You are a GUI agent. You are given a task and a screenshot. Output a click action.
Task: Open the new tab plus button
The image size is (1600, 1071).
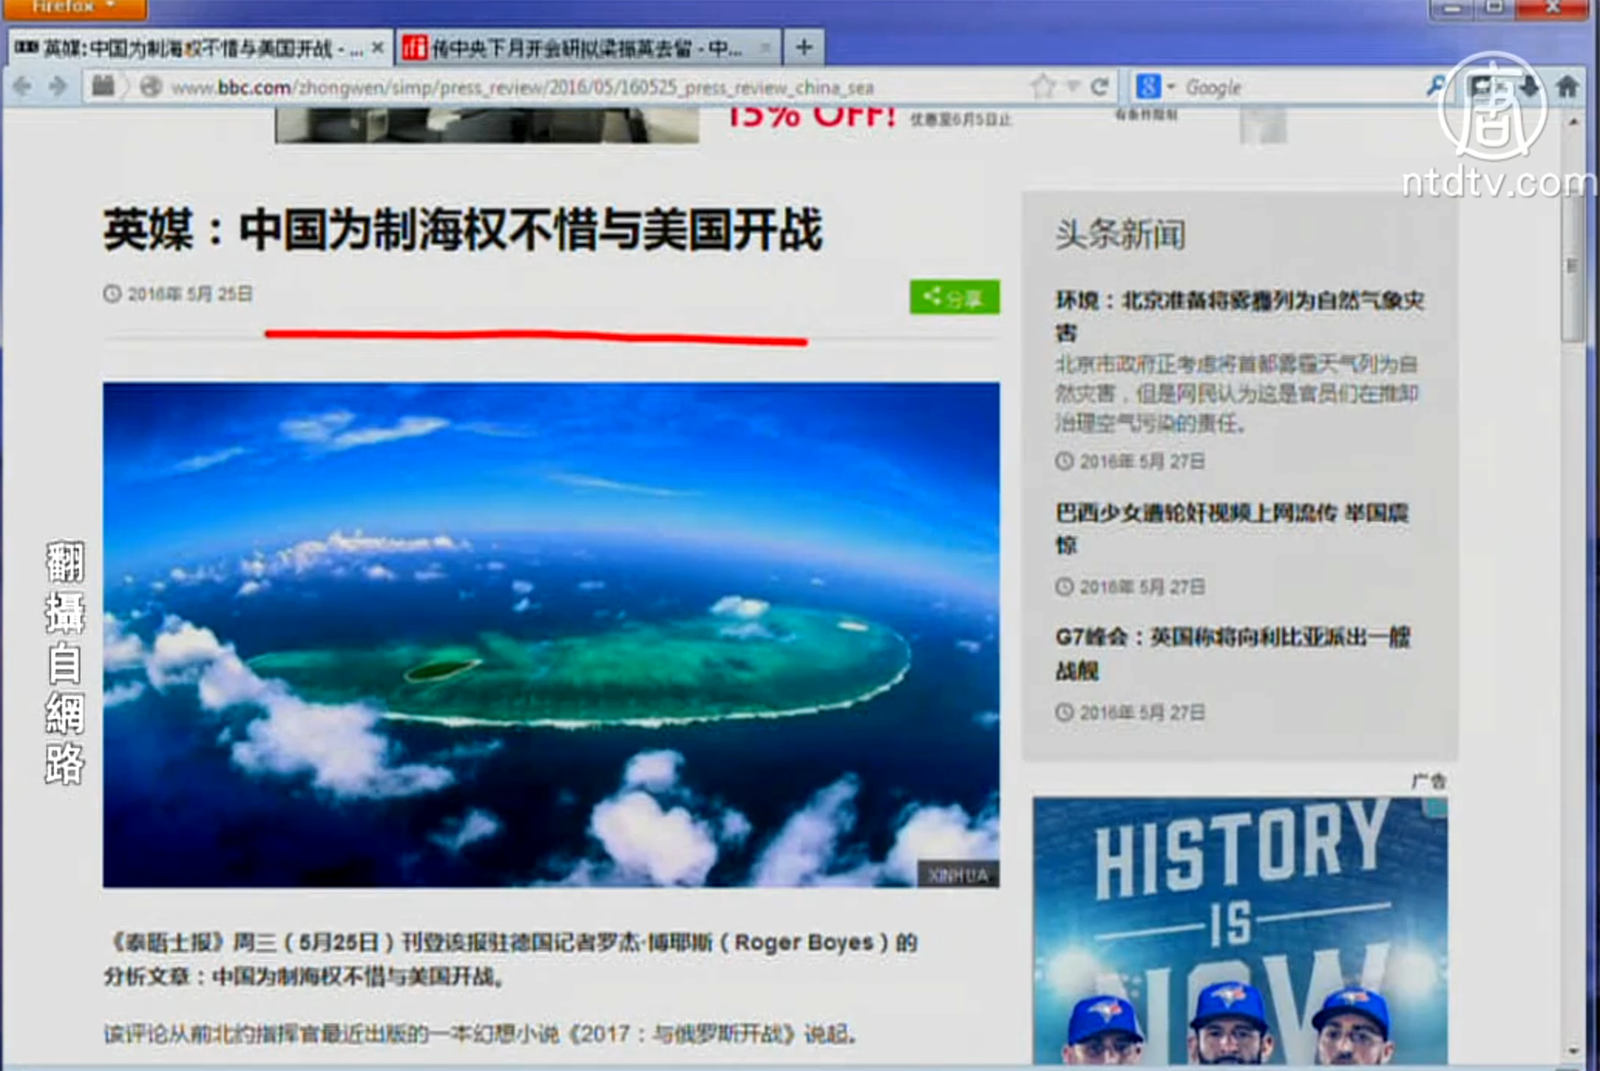[803, 47]
